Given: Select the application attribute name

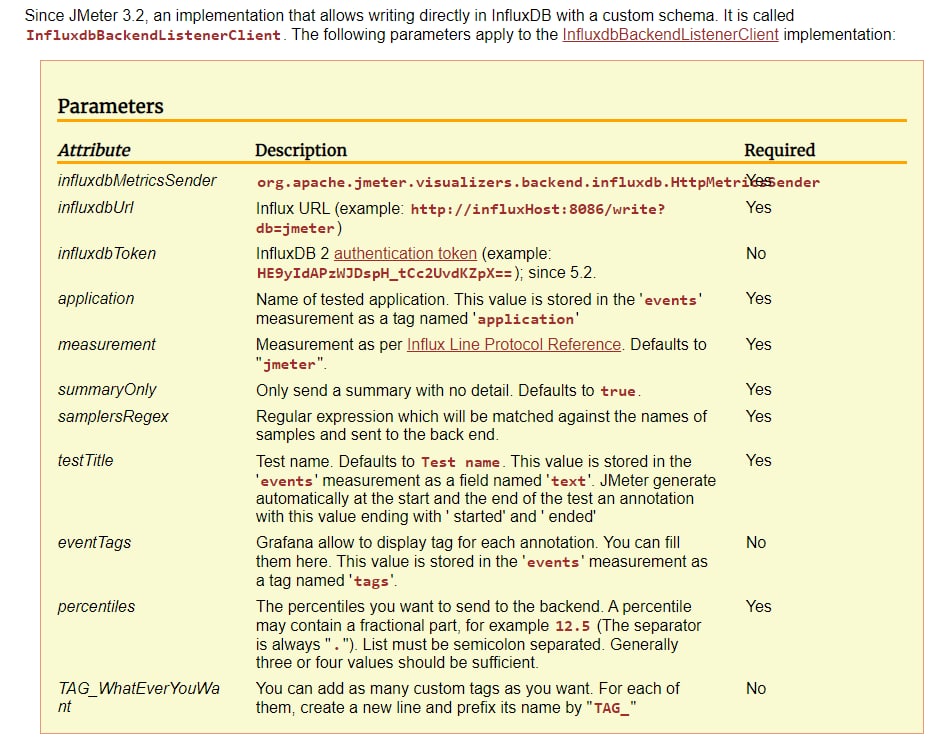Looking at the screenshot, I should click(x=96, y=299).
